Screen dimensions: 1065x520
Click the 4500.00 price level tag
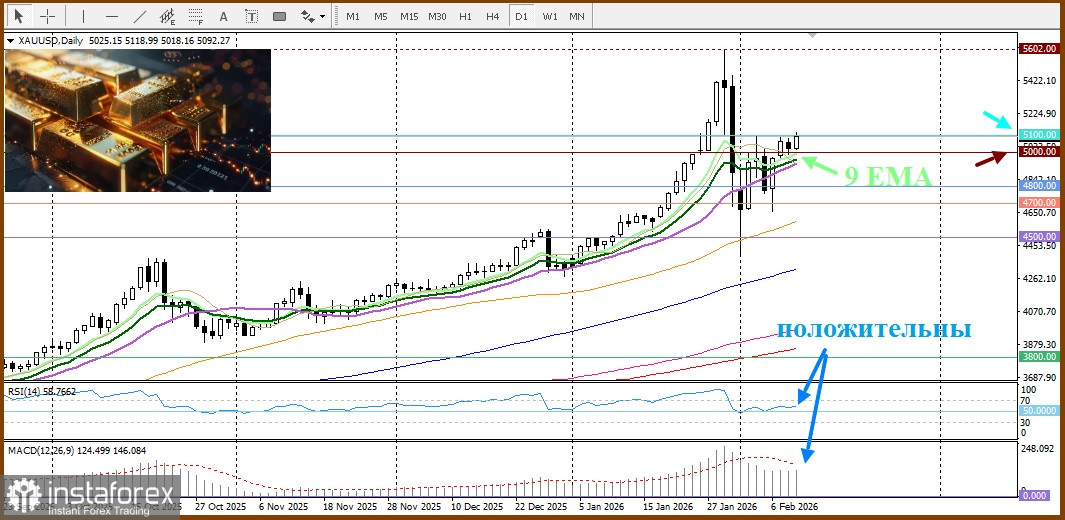coord(1039,236)
